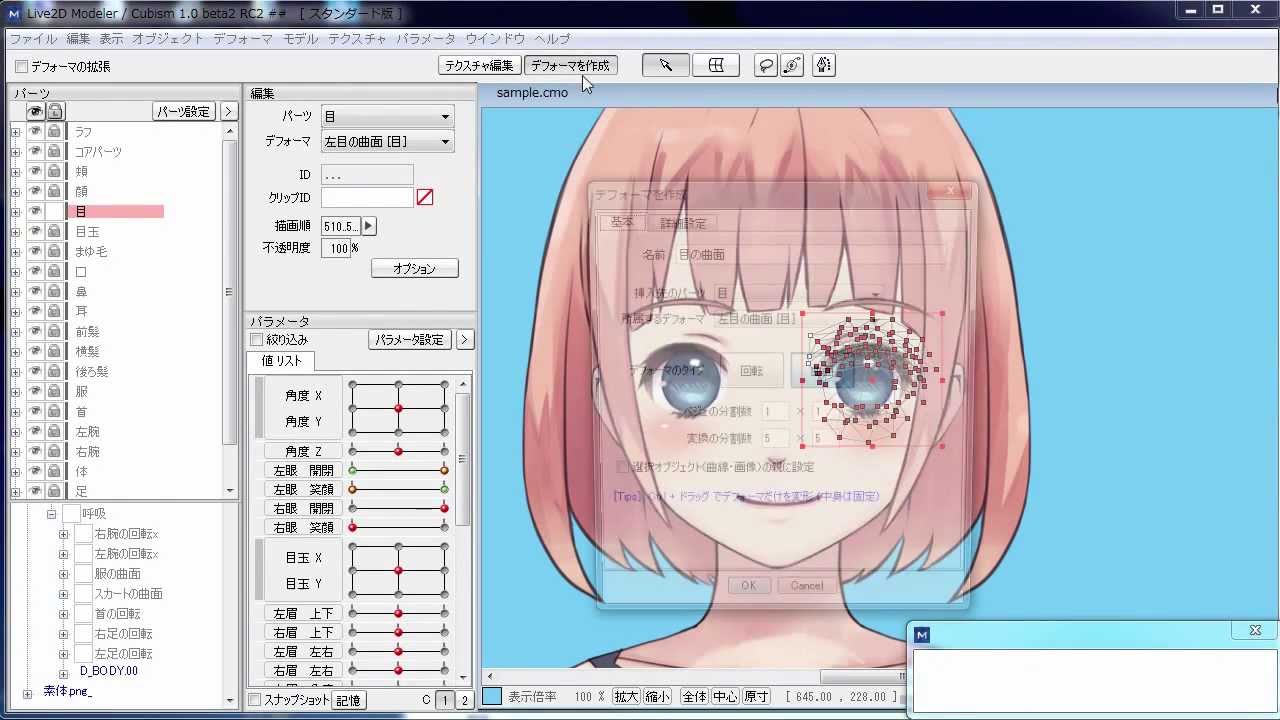1280x720 pixels.
Task: Toggle lock on the 体 part
Action: point(54,472)
